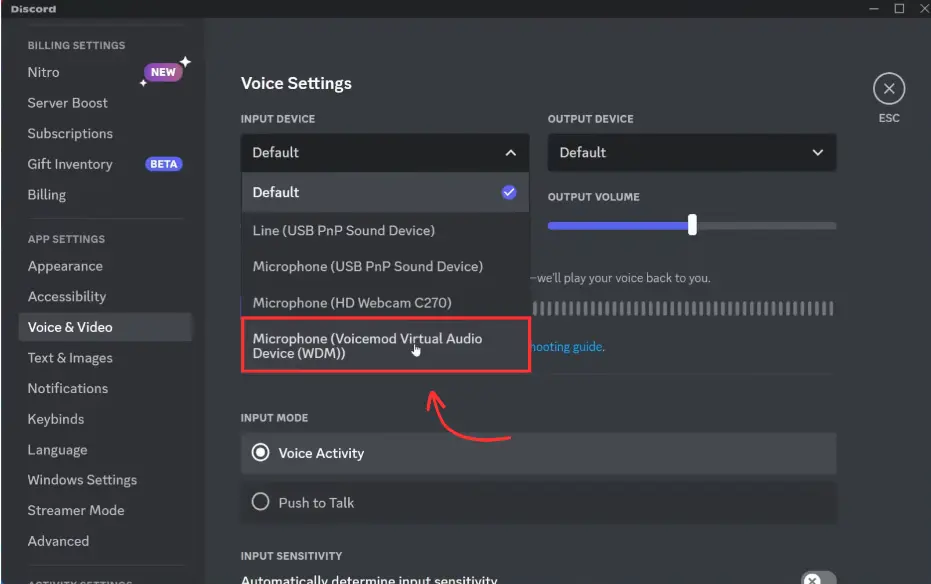Expand the Output Device dropdown

(x=692, y=153)
